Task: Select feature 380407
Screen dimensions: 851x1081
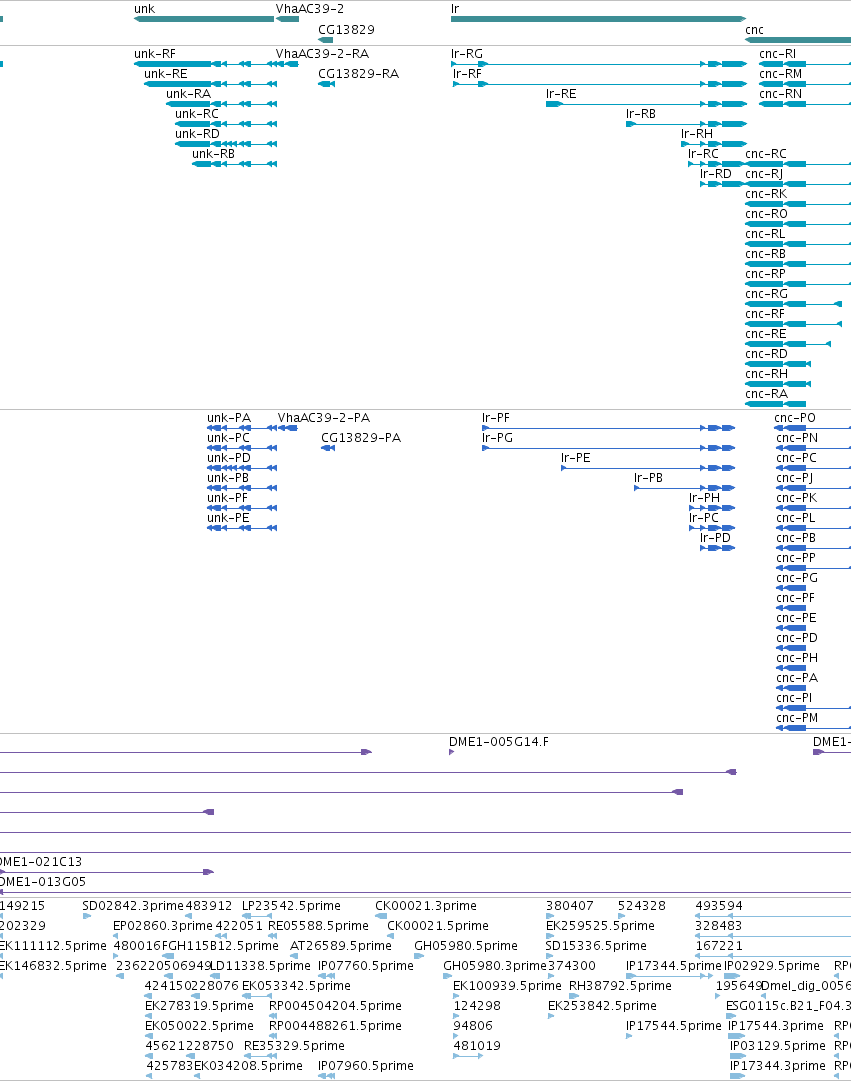Action: pos(570,906)
